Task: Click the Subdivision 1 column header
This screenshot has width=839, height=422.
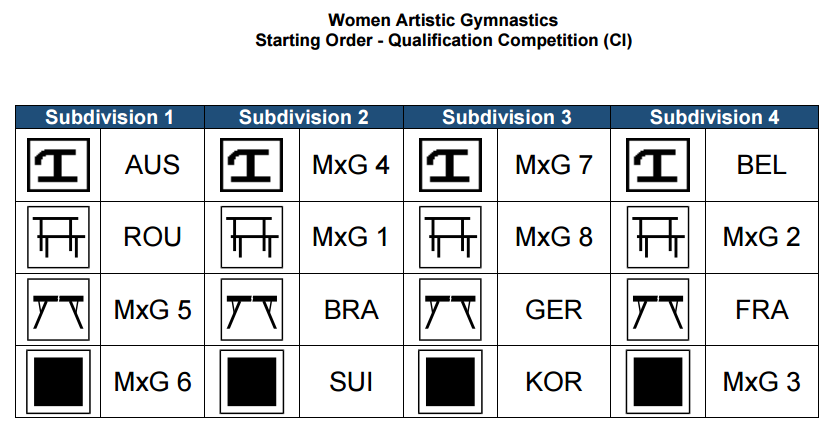Action: click(x=110, y=117)
